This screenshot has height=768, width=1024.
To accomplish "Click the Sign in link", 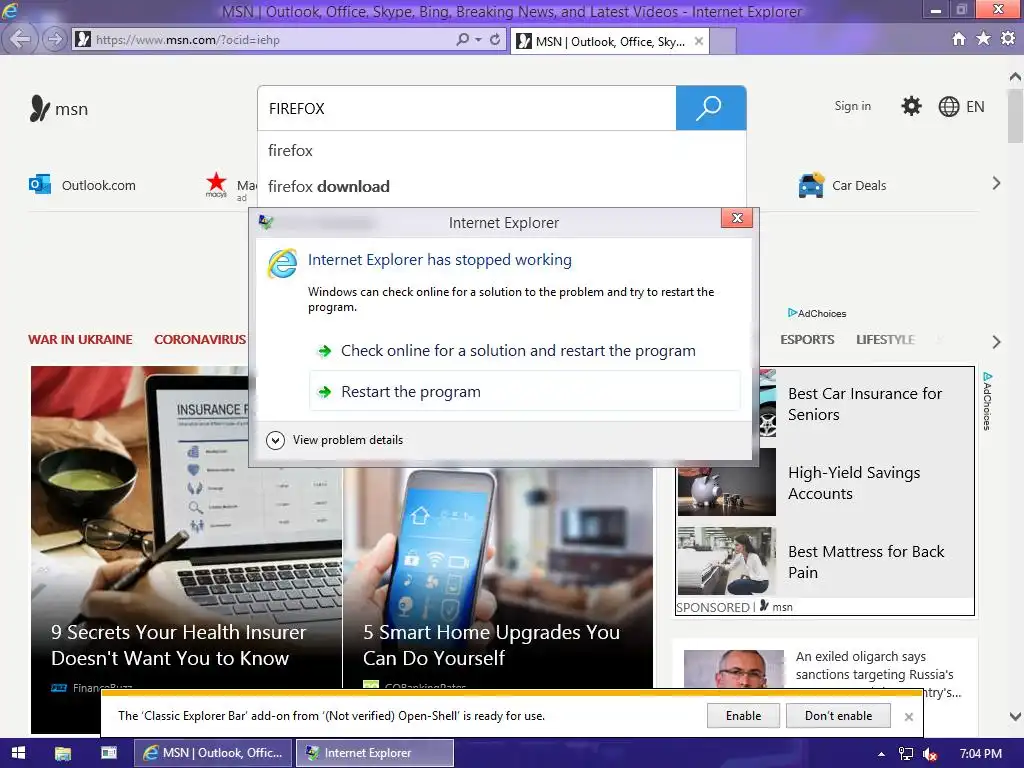I will (x=852, y=106).
